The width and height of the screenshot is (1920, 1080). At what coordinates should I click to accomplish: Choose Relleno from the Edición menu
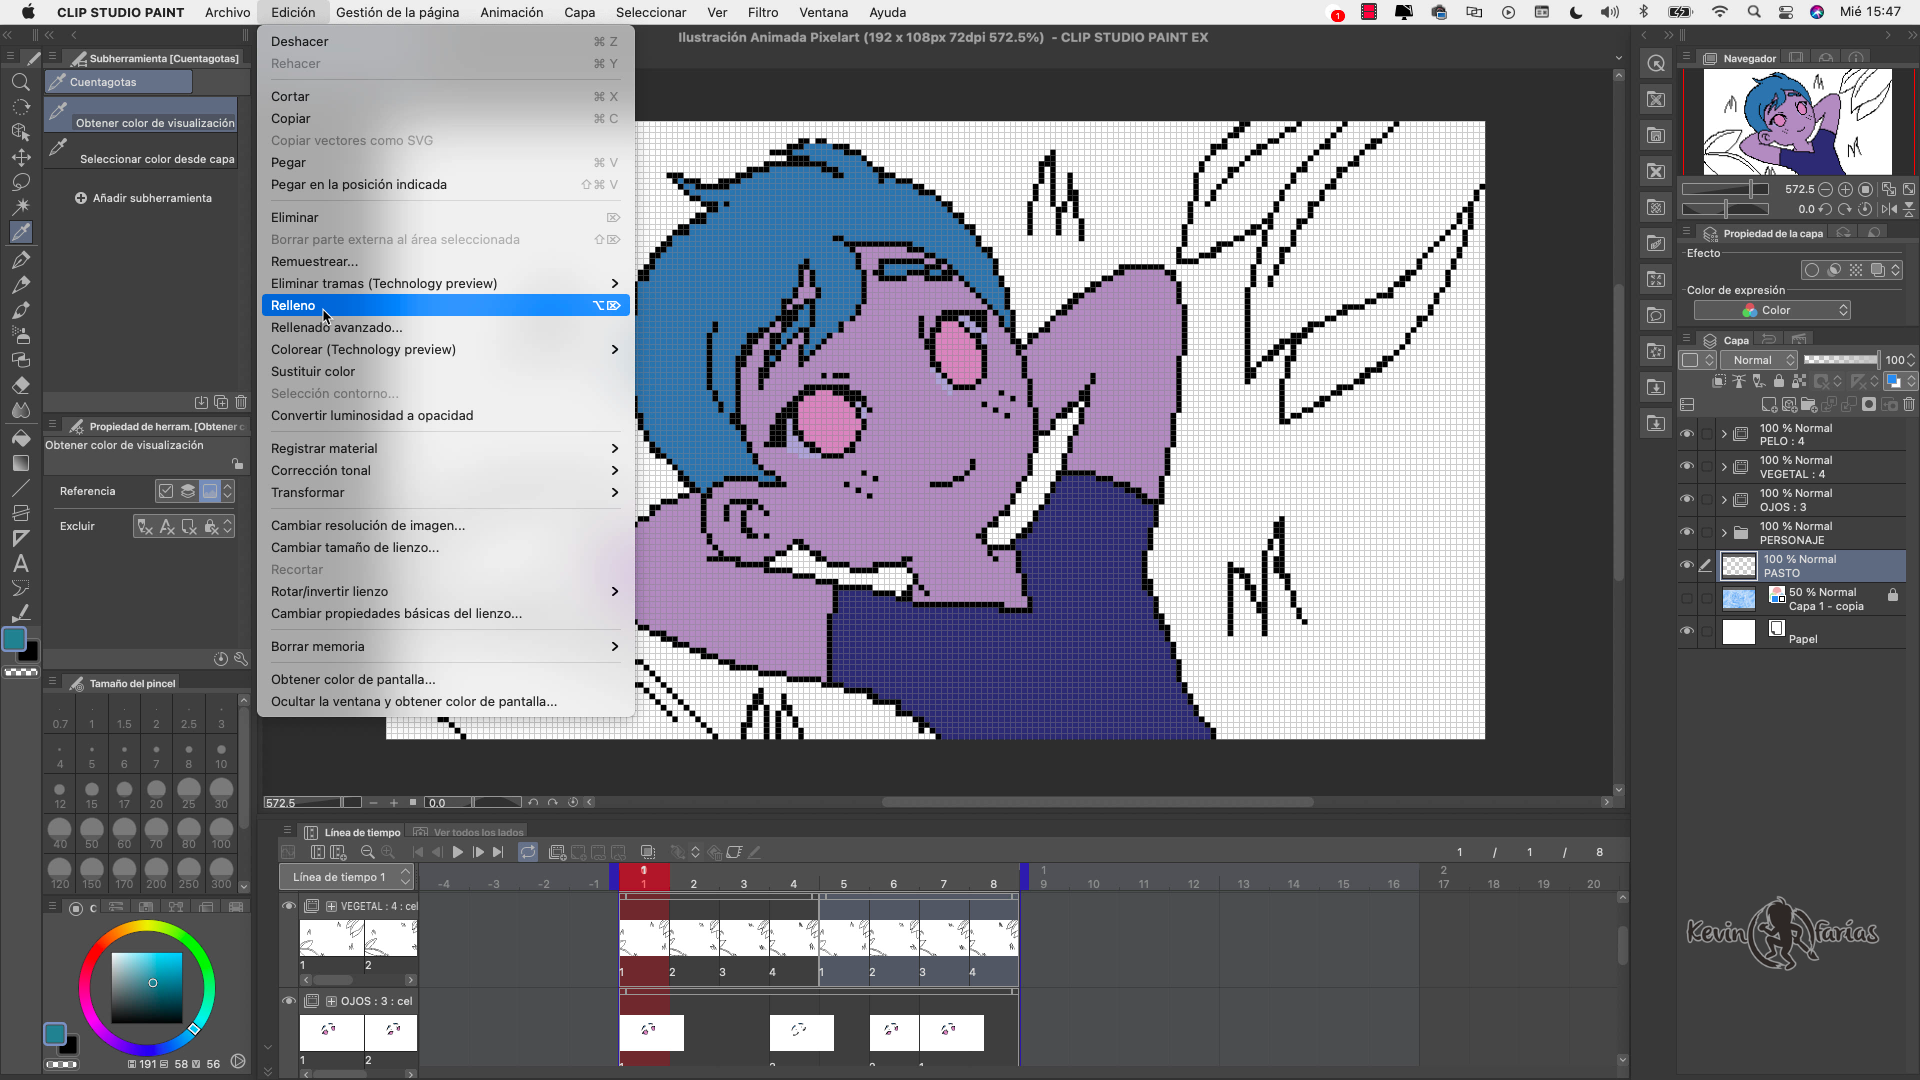click(x=445, y=305)
